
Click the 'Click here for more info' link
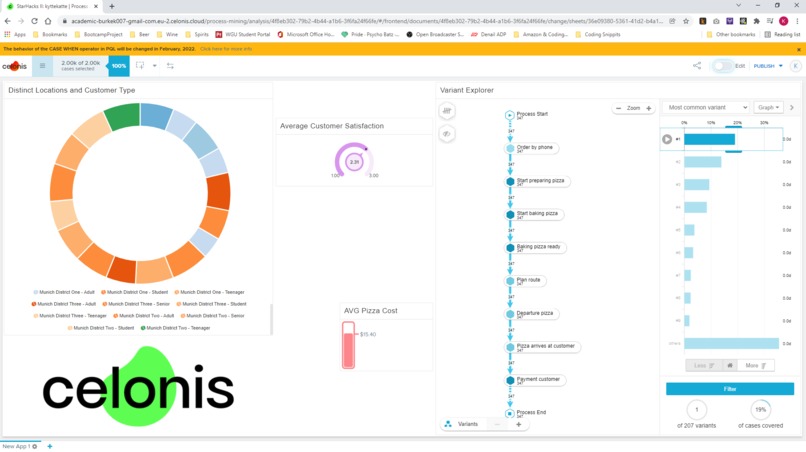[226, 49]
